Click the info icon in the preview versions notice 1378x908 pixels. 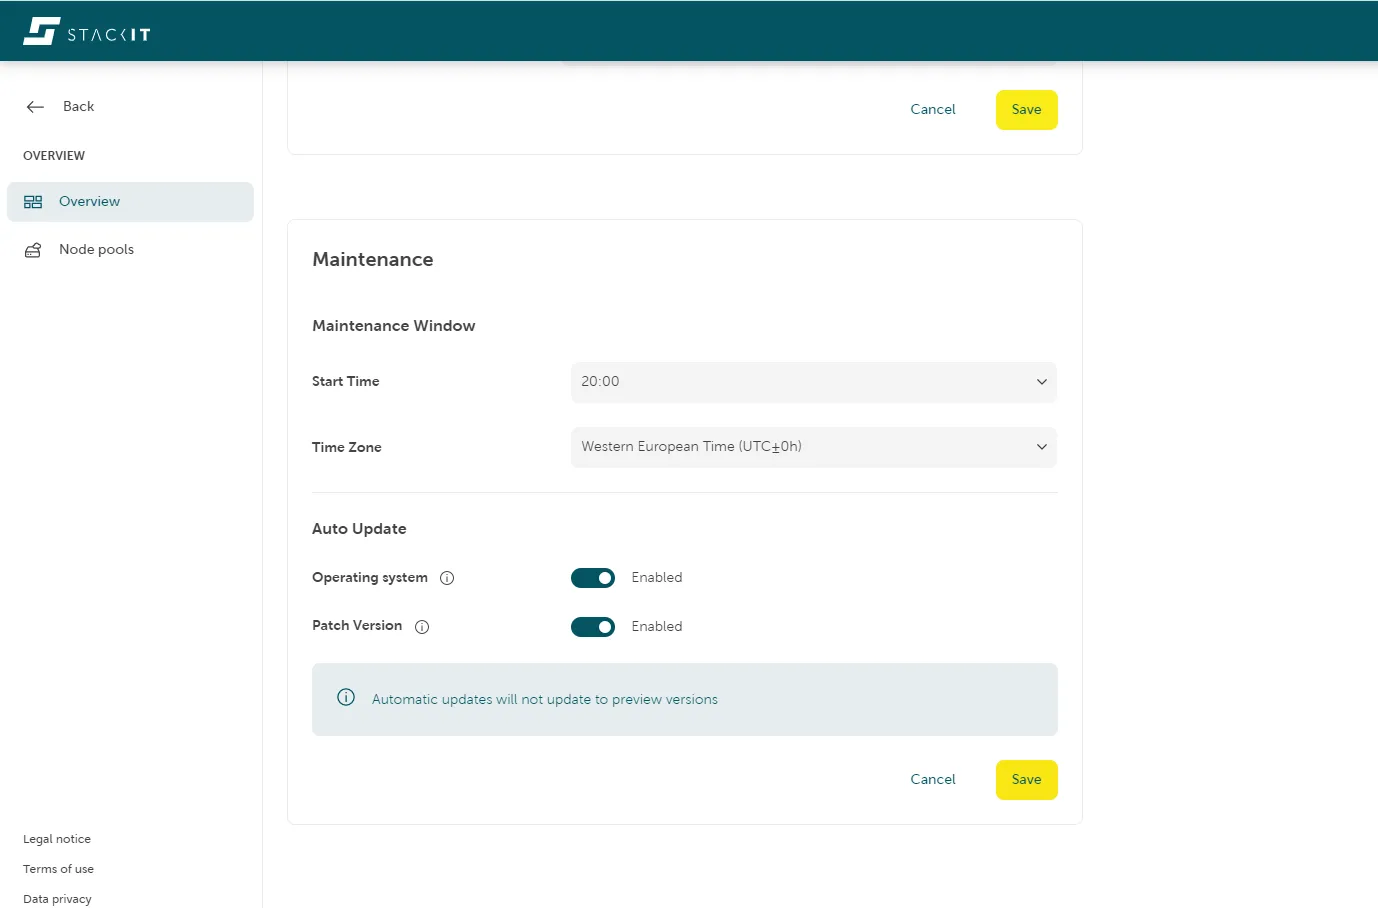point(345,697)
